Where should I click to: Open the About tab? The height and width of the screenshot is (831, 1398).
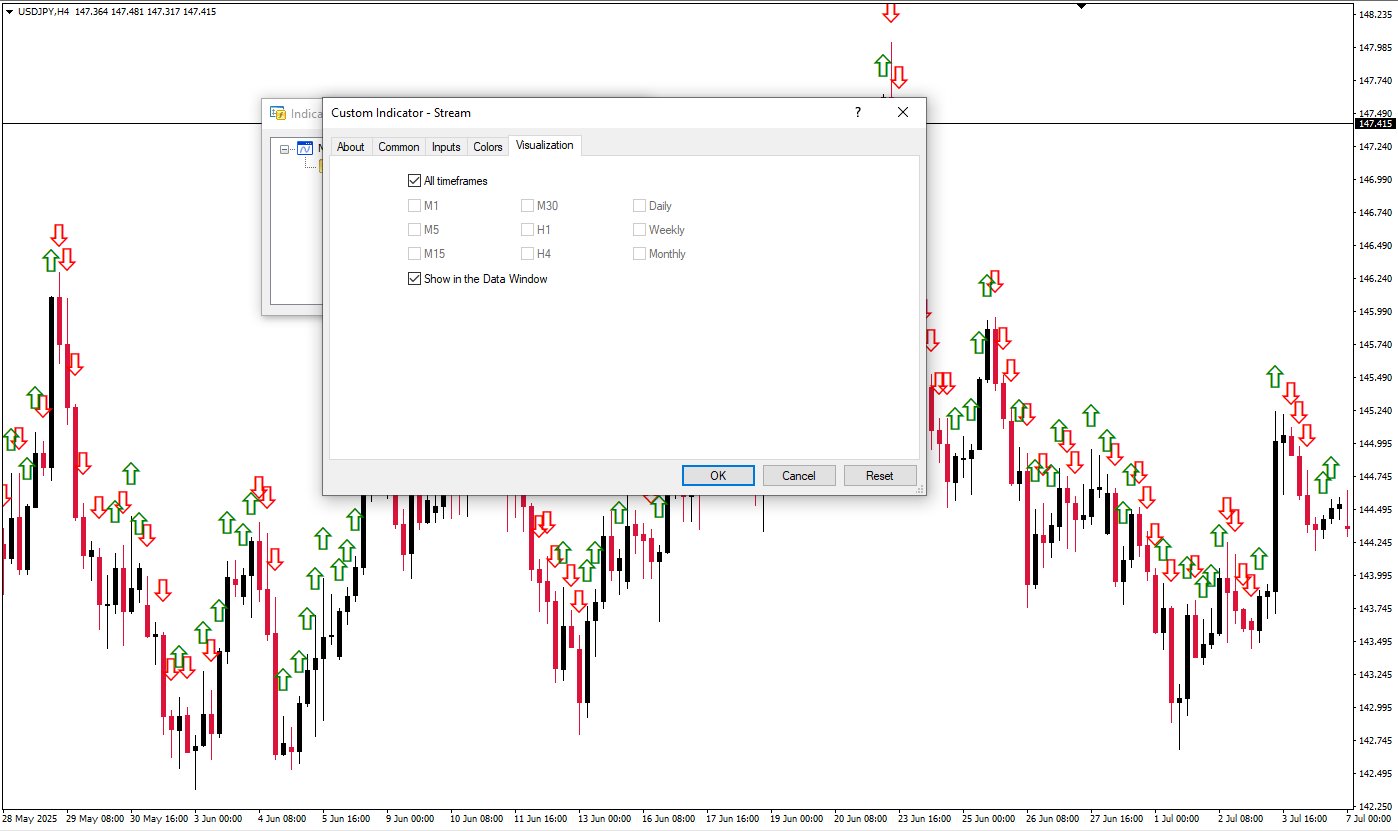(351, 147)
